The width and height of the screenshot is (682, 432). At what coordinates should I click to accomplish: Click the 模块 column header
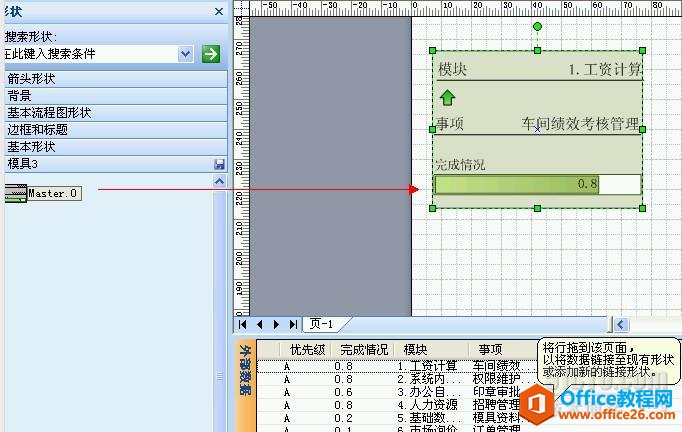pos(432,349)
